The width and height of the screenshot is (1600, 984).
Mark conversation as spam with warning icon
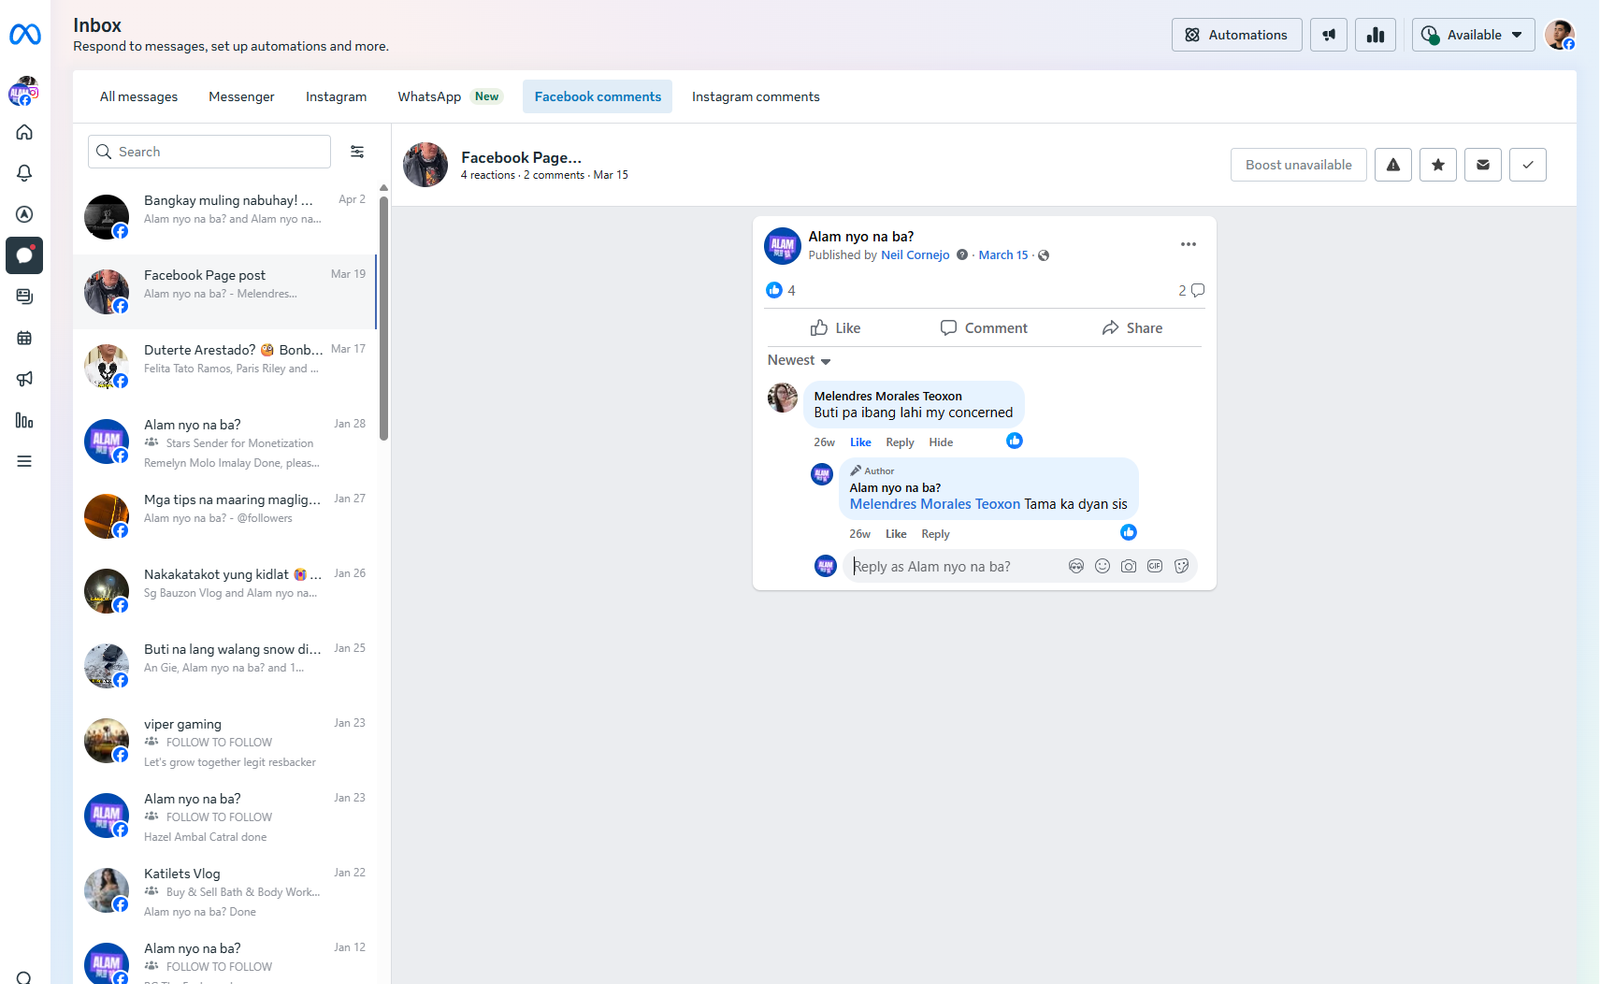tap(1392, 165)
